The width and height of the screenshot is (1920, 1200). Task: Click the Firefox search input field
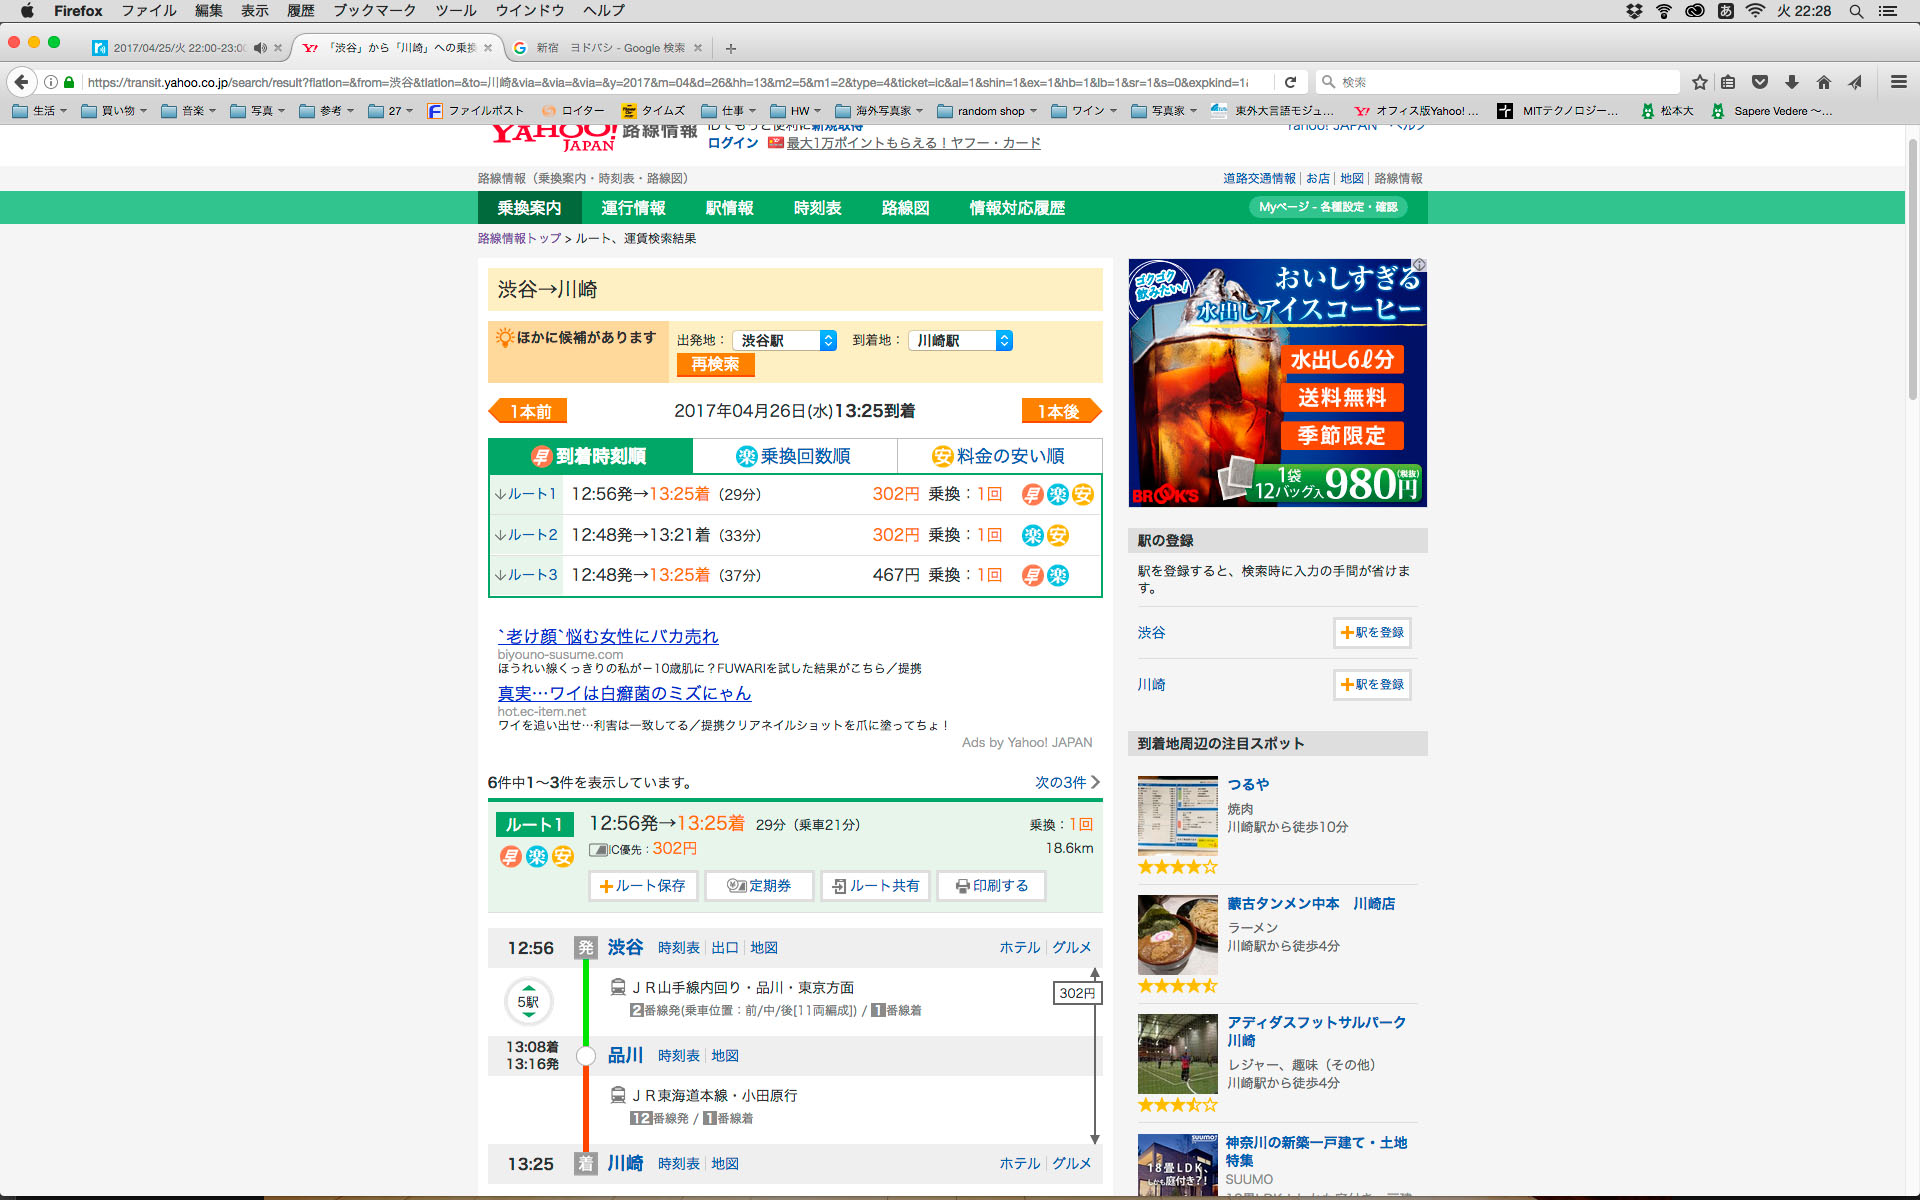pos(1500,82)
